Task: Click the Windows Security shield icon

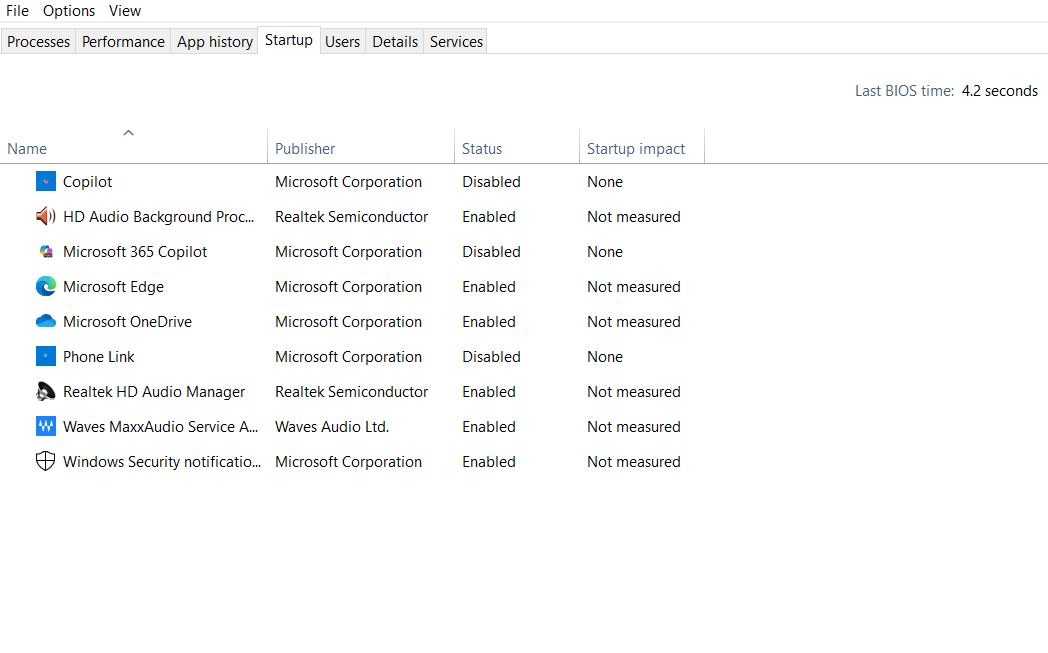Action: click(x=45, y=461)
